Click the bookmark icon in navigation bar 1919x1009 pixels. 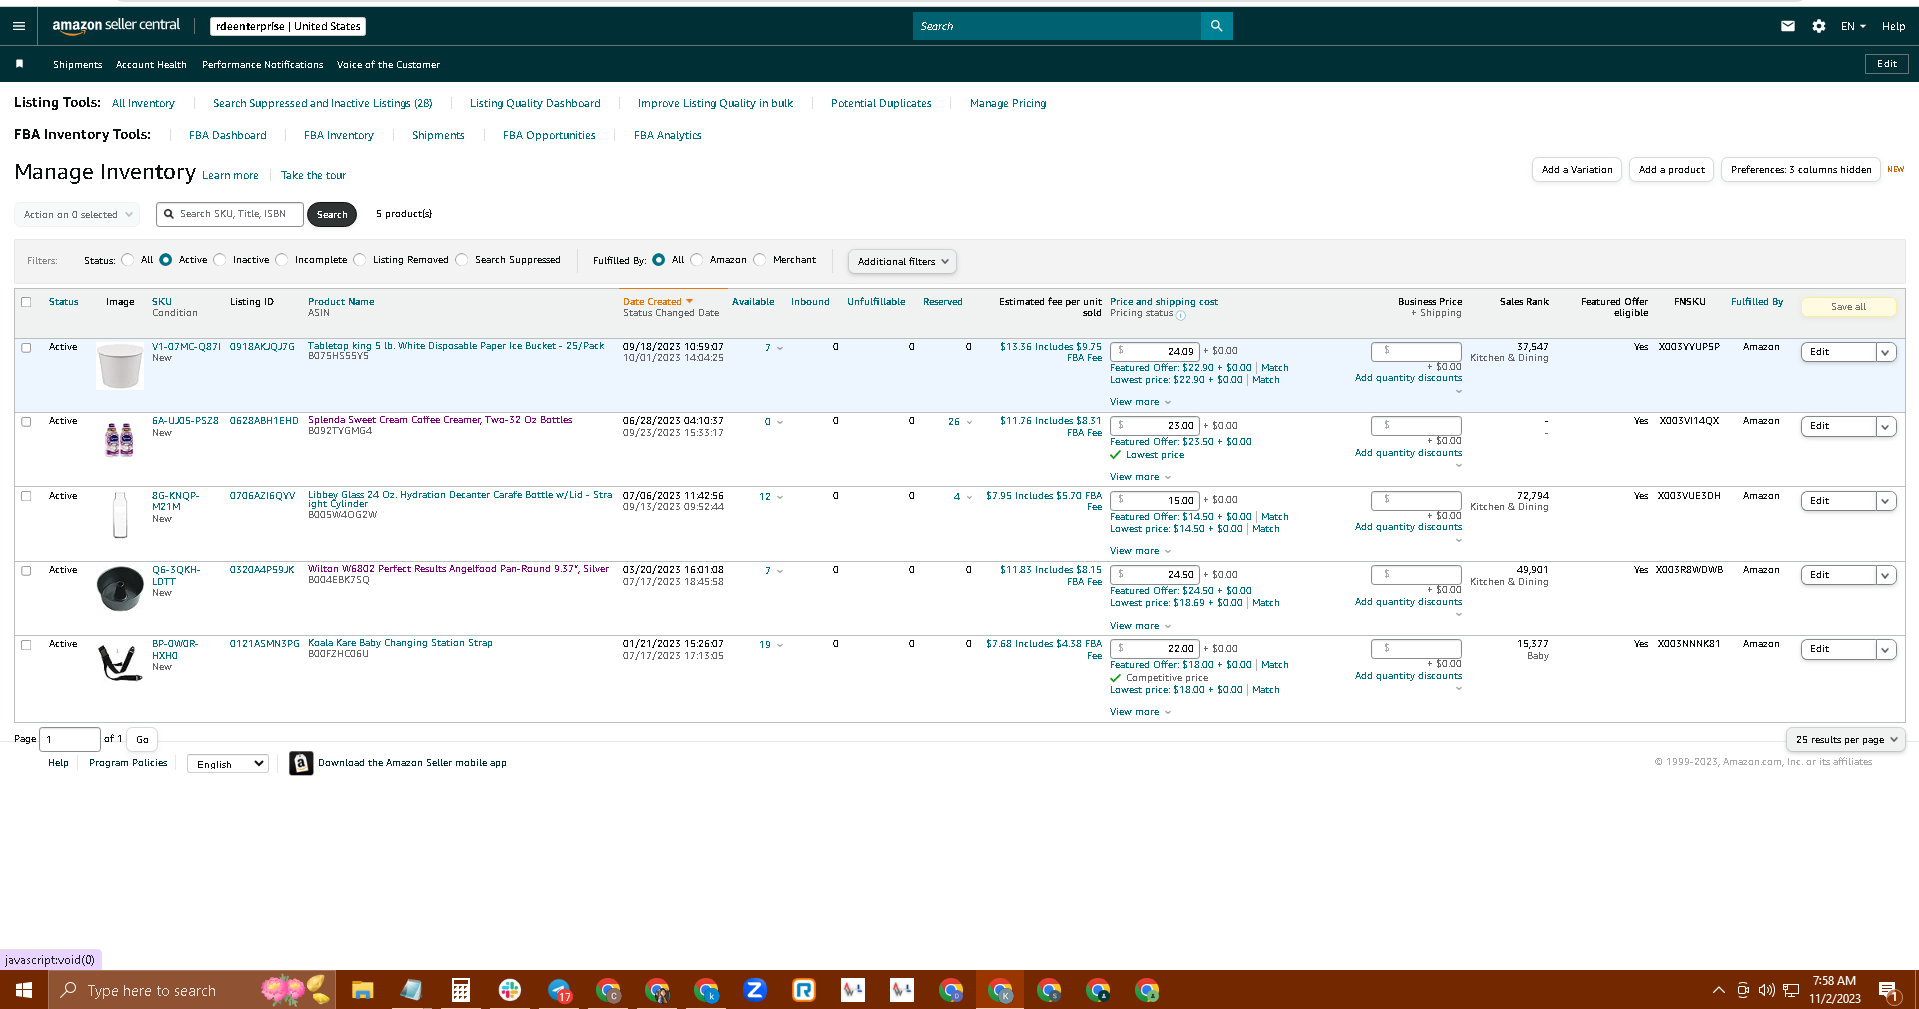tap(19, 64)
